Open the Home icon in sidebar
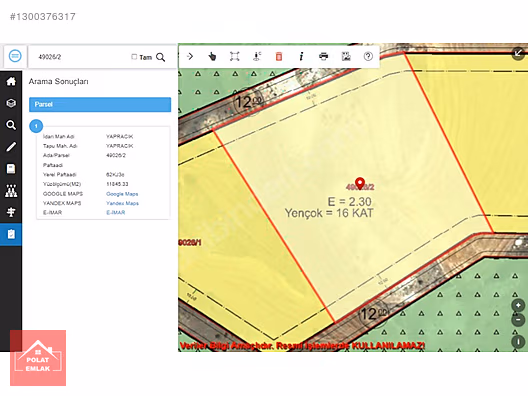The image size is (528, 396). pos(11,81)
